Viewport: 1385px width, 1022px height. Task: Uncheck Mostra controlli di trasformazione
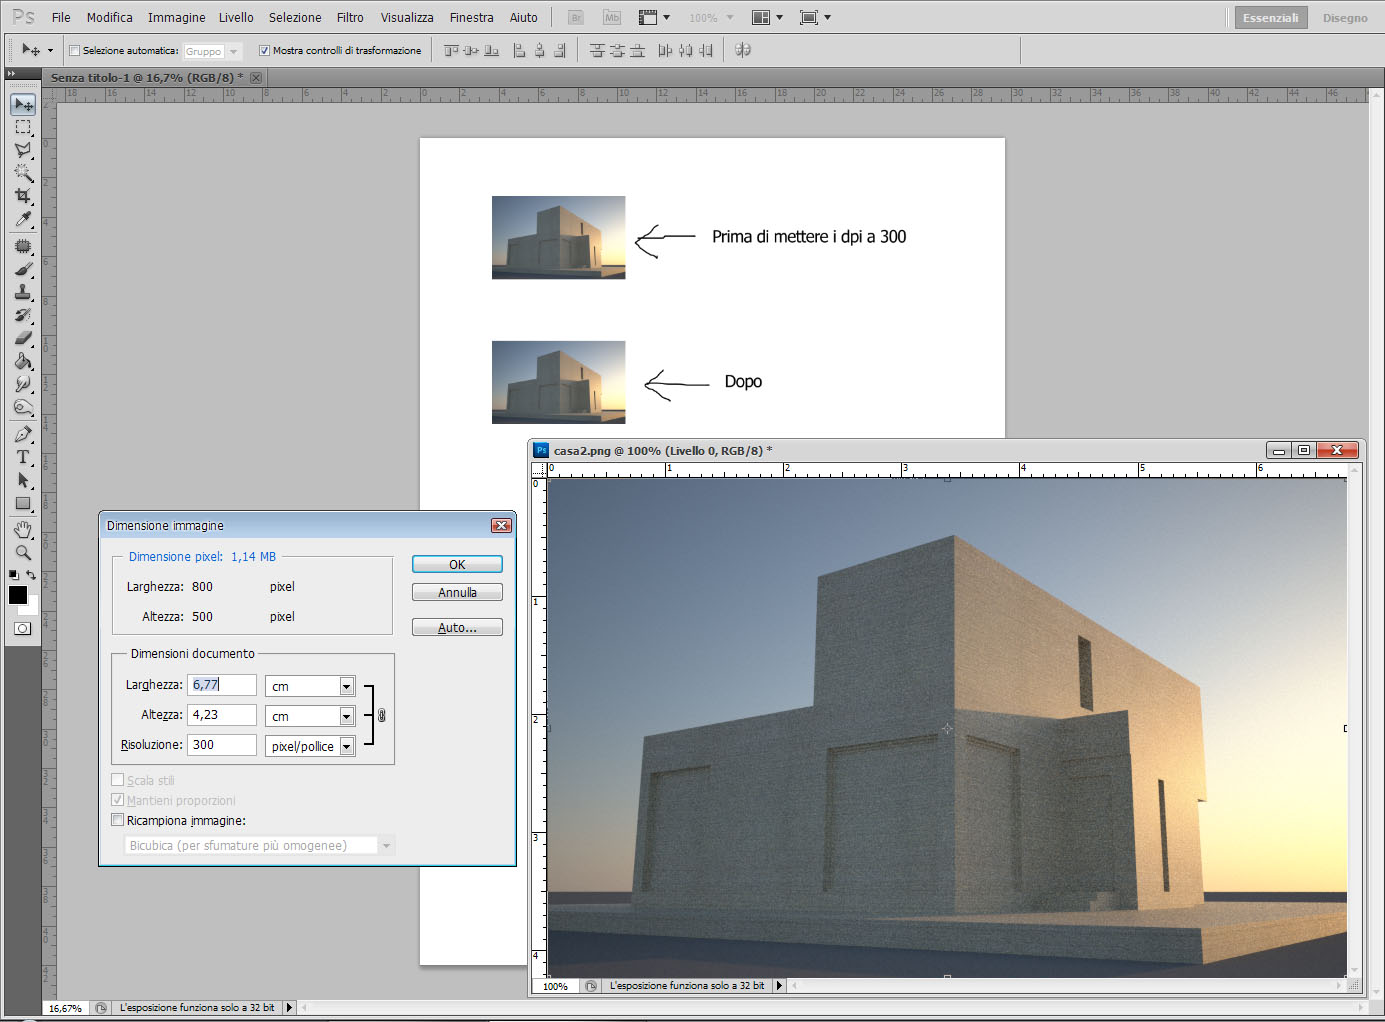tap(264, 51)
